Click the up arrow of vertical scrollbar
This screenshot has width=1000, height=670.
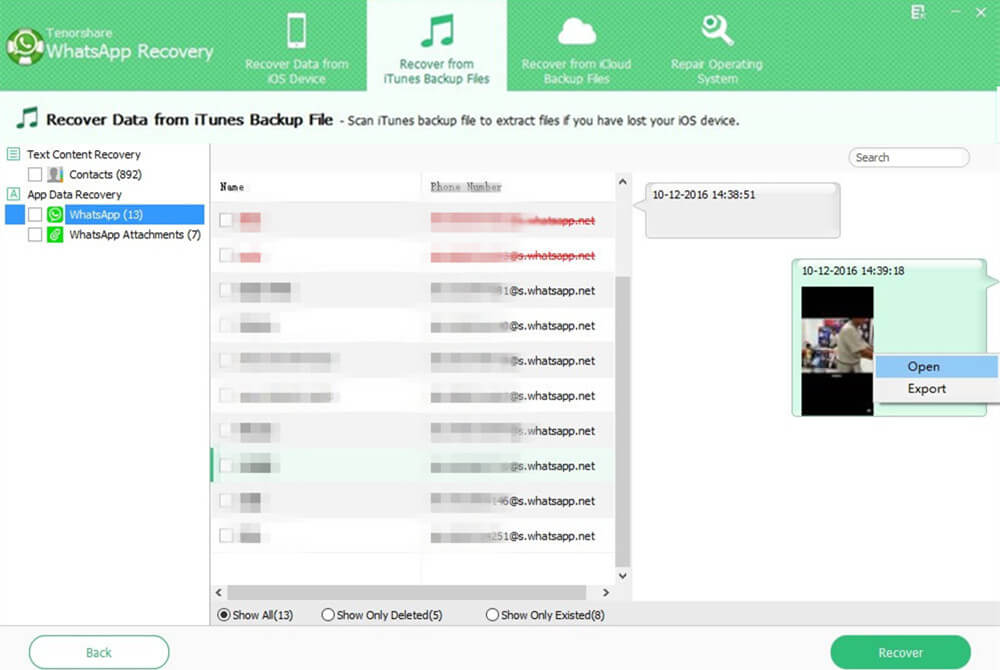coord(622,182)
